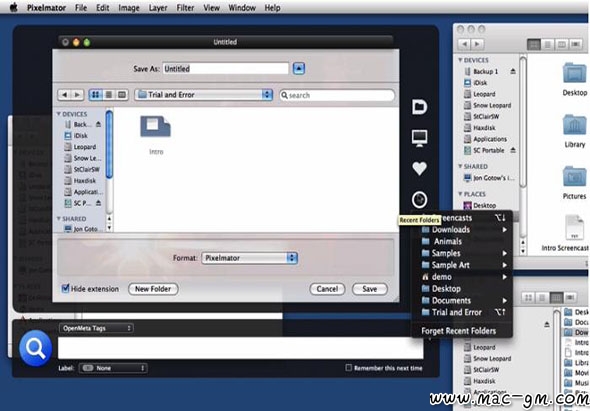
Task: Select the Intro file thumbnail
Action: coord(155,127)
